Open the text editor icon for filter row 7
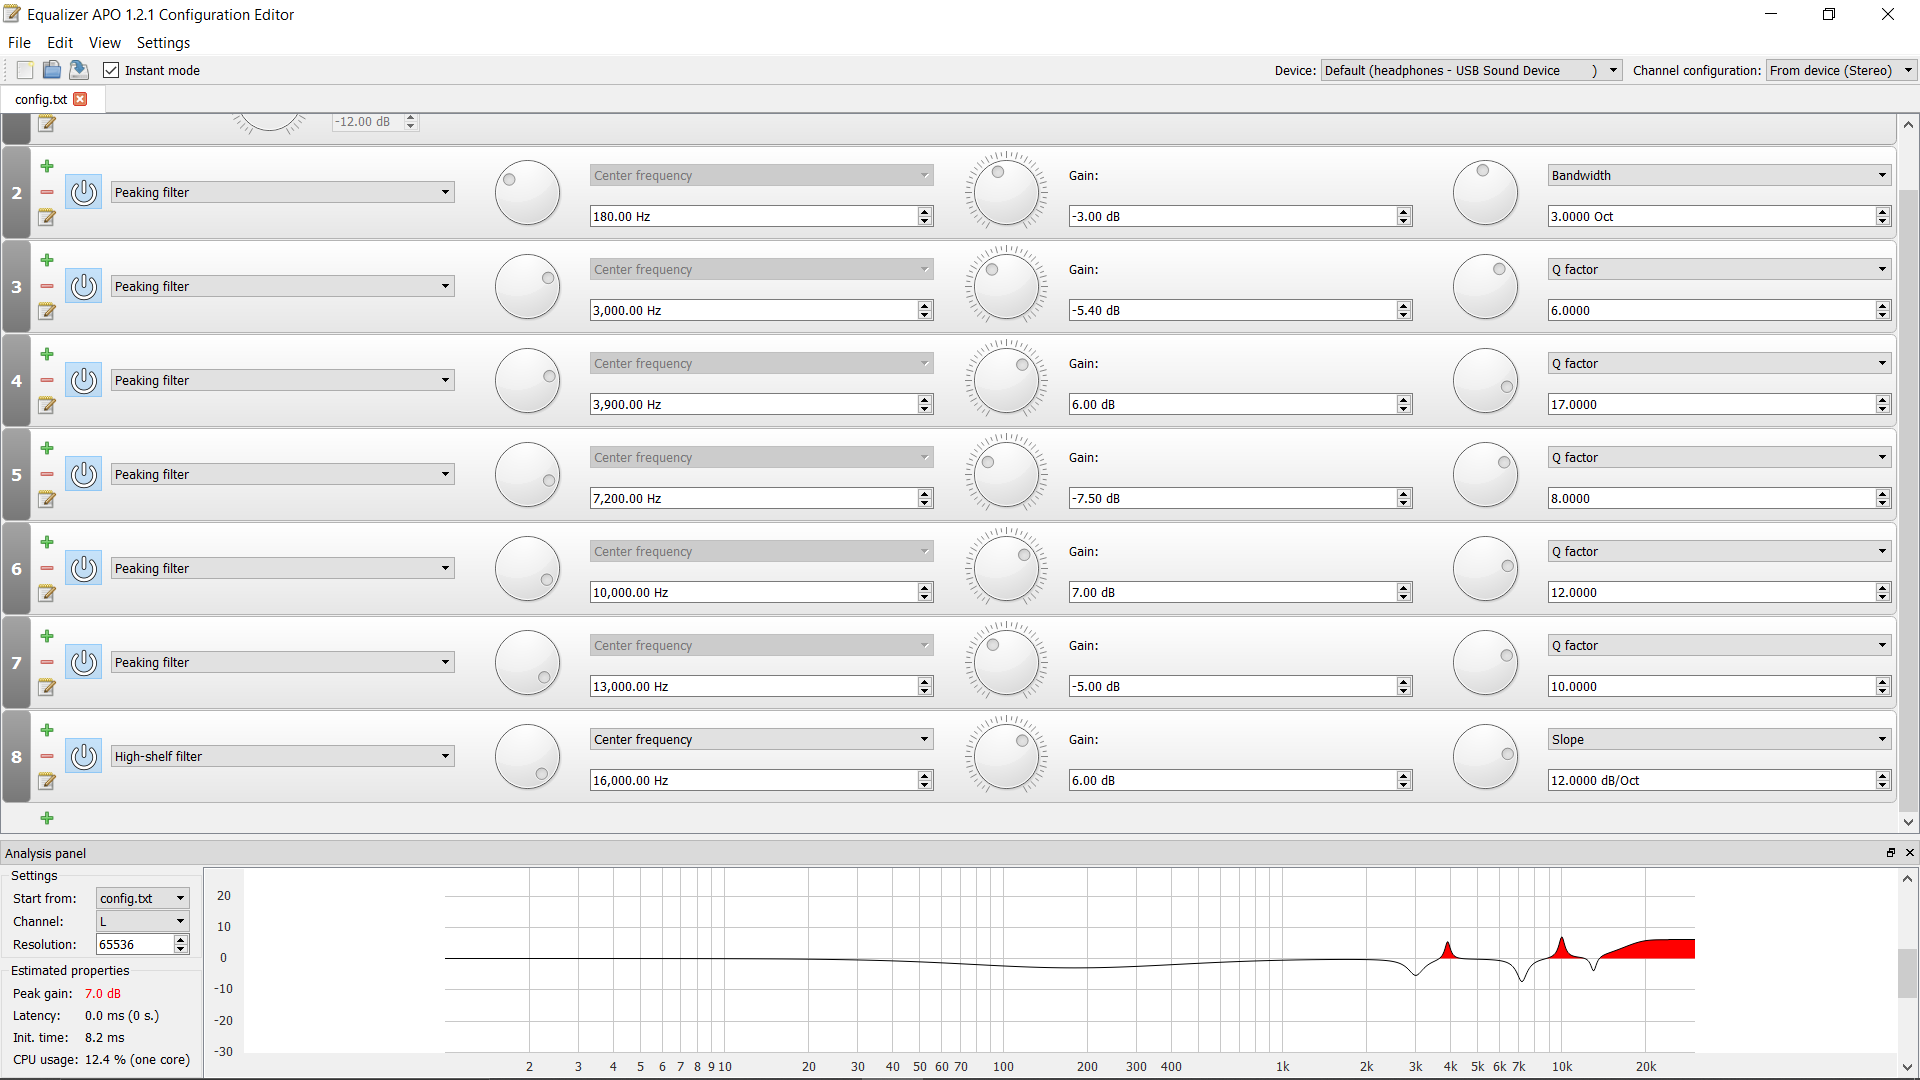The image size is (1920, 1080). coord(47,687)
